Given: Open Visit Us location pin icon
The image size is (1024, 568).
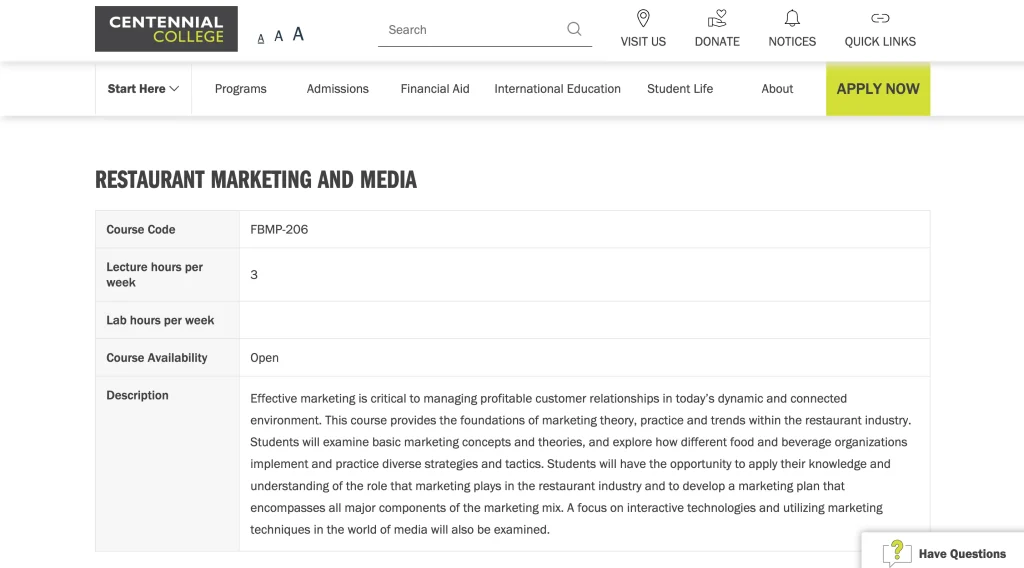Looking at the screenshot, I should click(643, 18).
